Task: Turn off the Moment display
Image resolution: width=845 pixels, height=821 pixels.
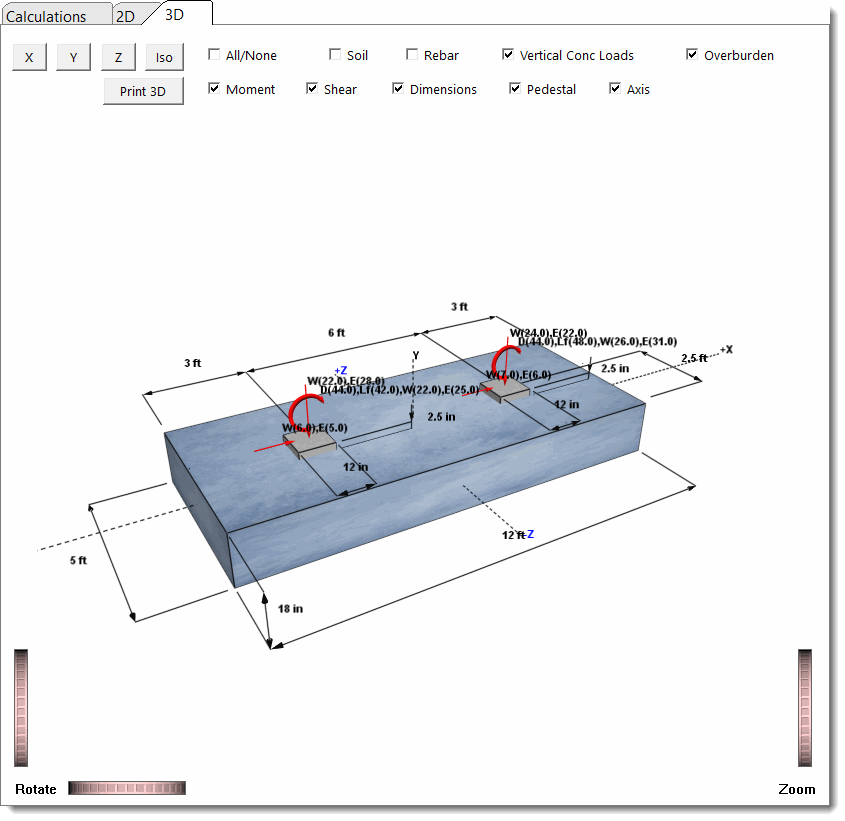Action: point(213,89)
